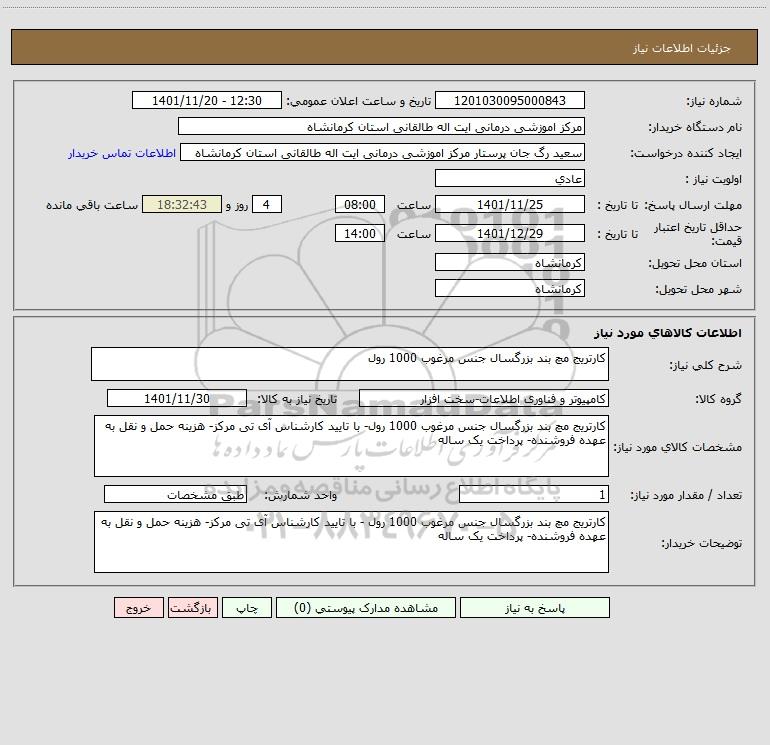
Task: Click the تاریخ و ساعت اعلان عمومی label
Action: [358, 101]
